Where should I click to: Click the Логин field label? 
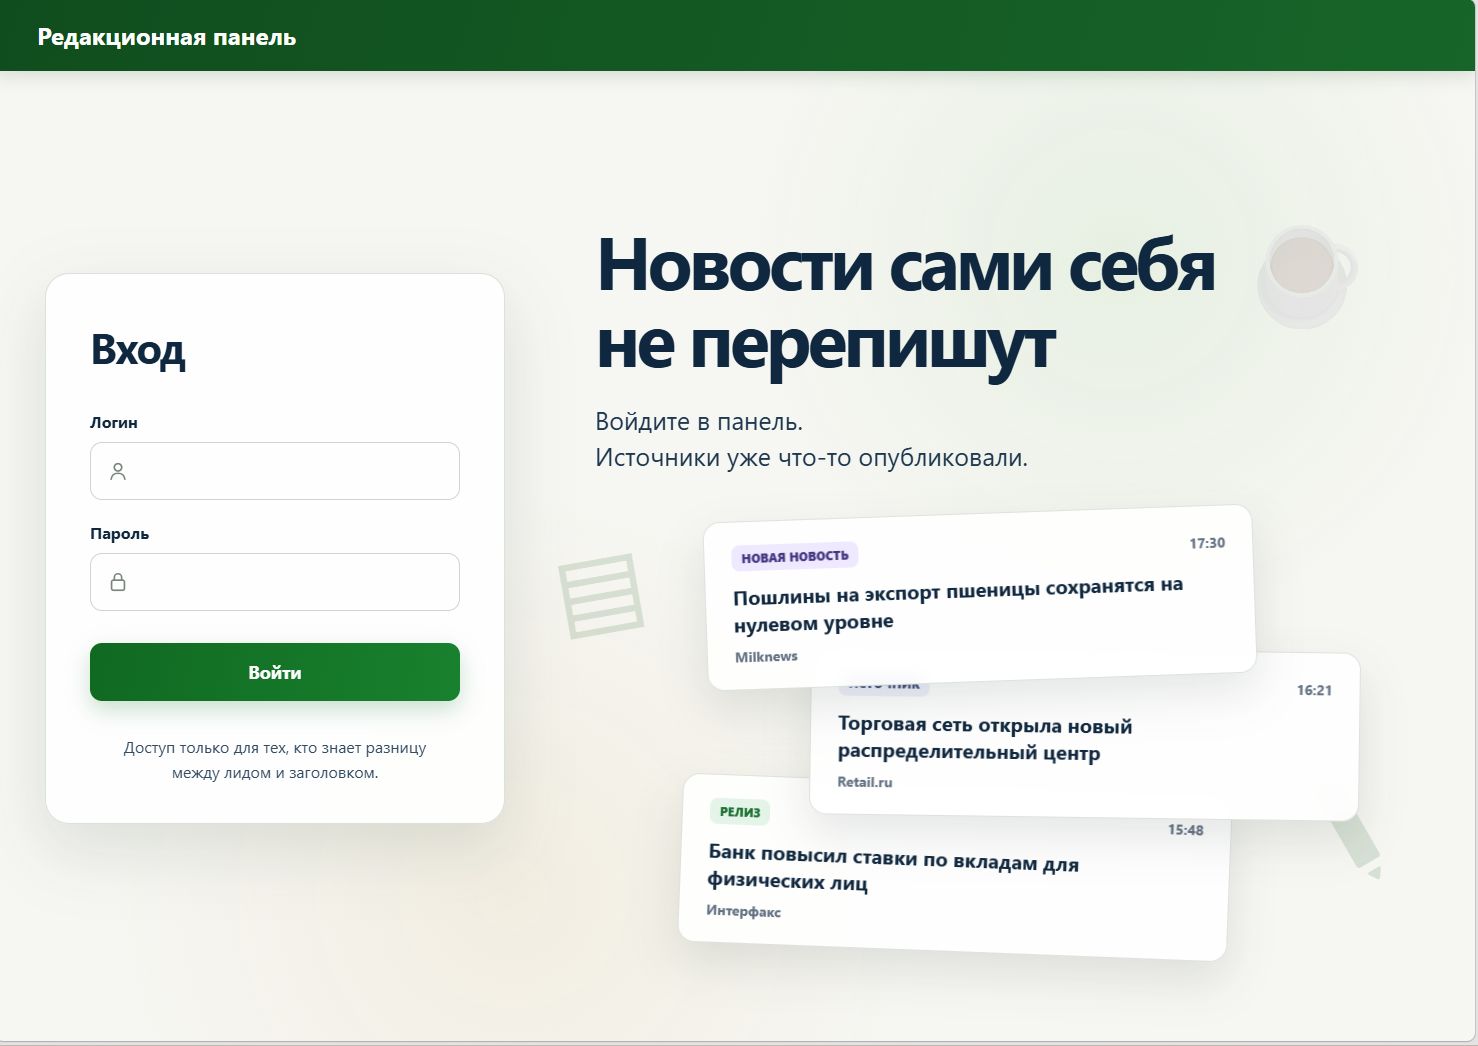[114, 422]
